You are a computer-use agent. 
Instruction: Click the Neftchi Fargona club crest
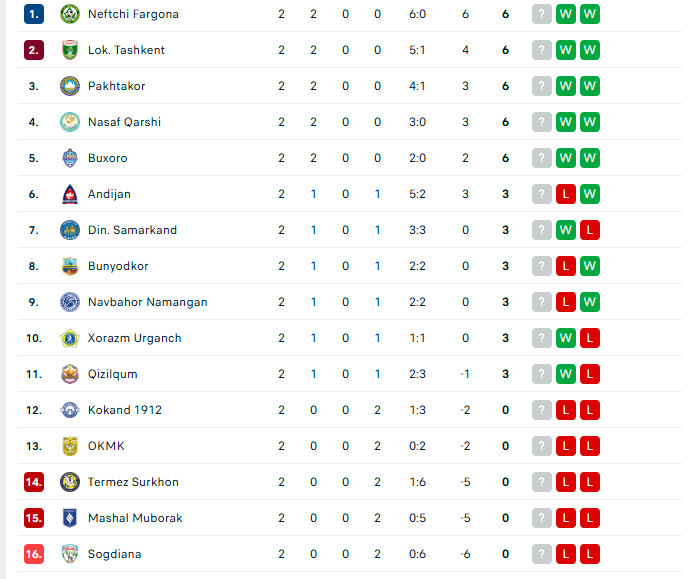[x=69, y=14]
